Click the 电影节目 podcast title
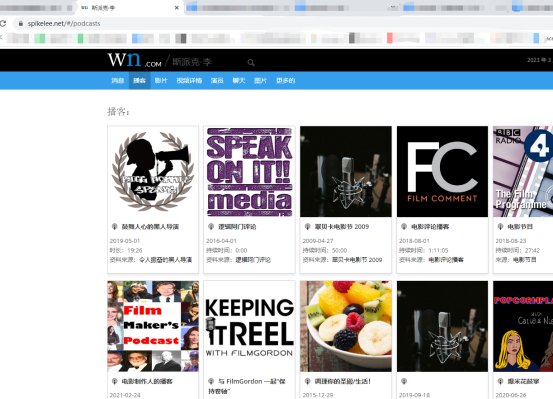553x399 pixels. pyautogui.click(x=520, y=226)
